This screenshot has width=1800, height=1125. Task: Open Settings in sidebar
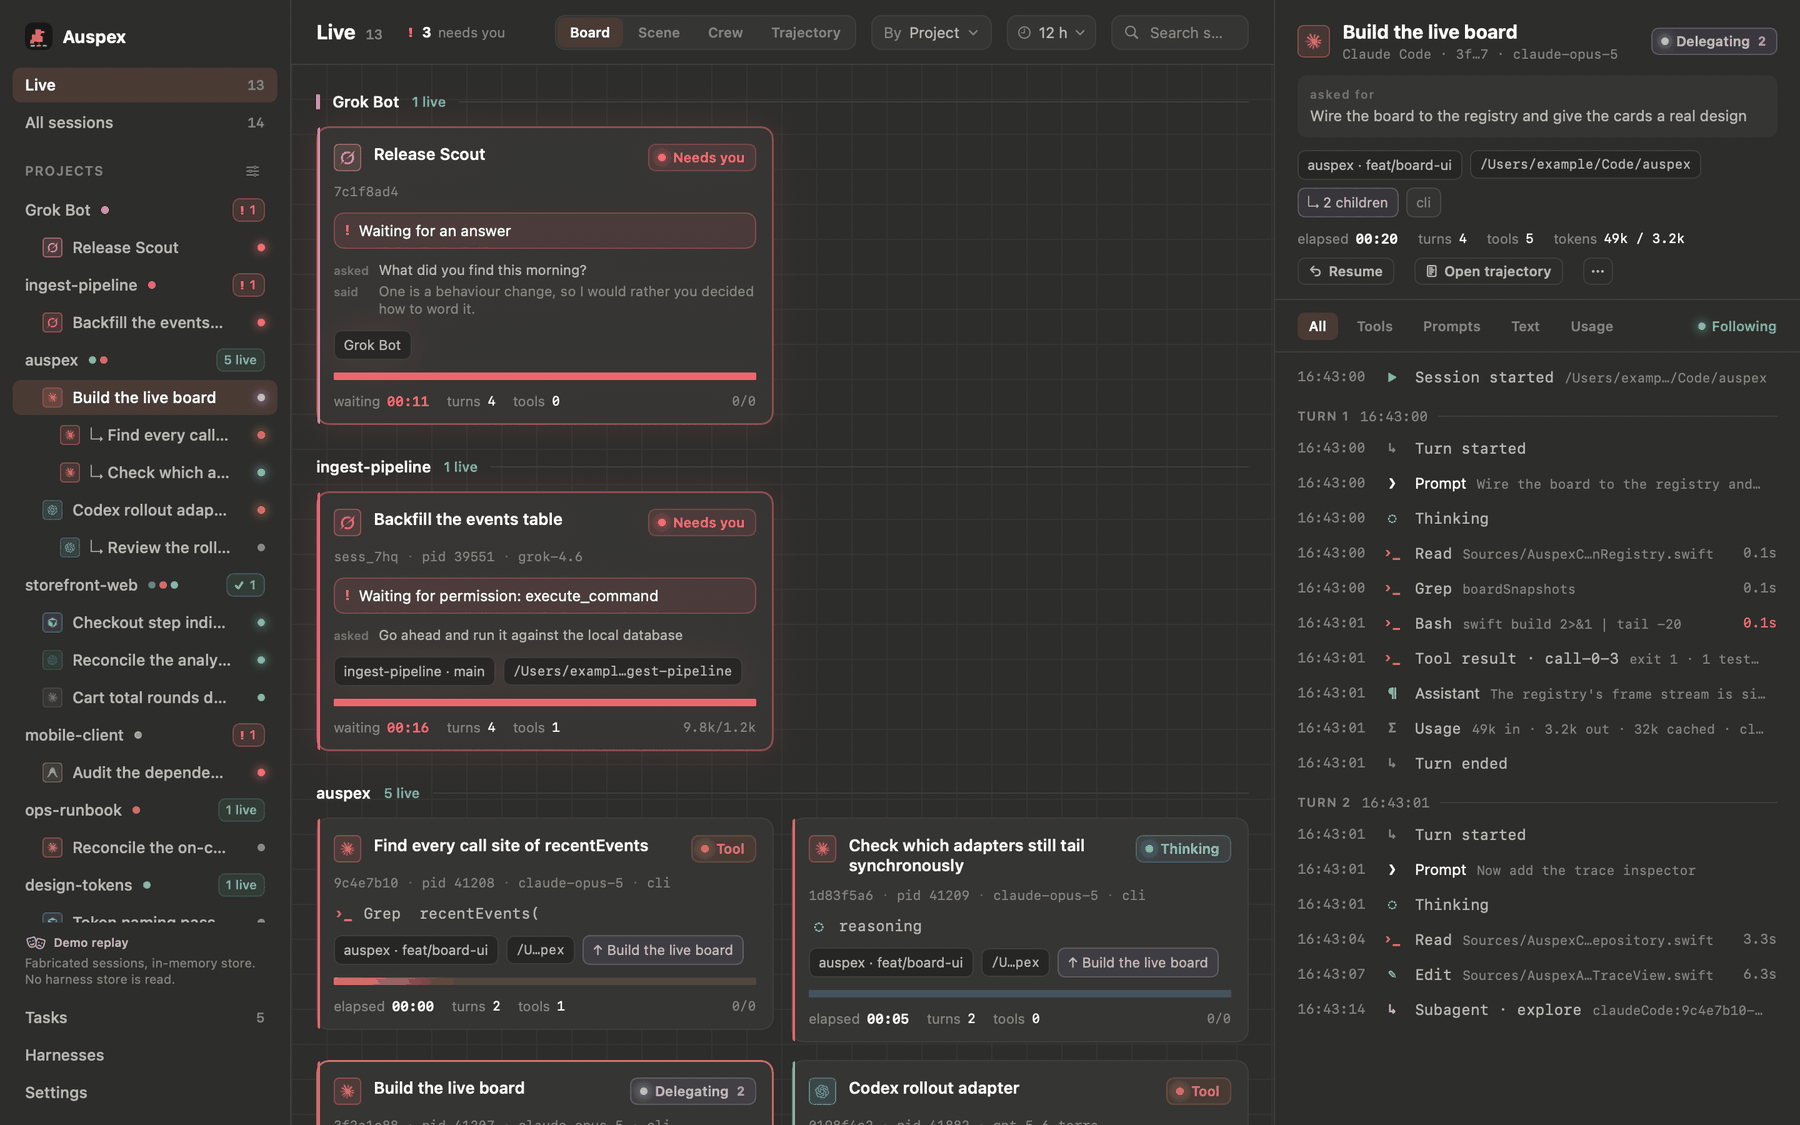(145, 1092)
